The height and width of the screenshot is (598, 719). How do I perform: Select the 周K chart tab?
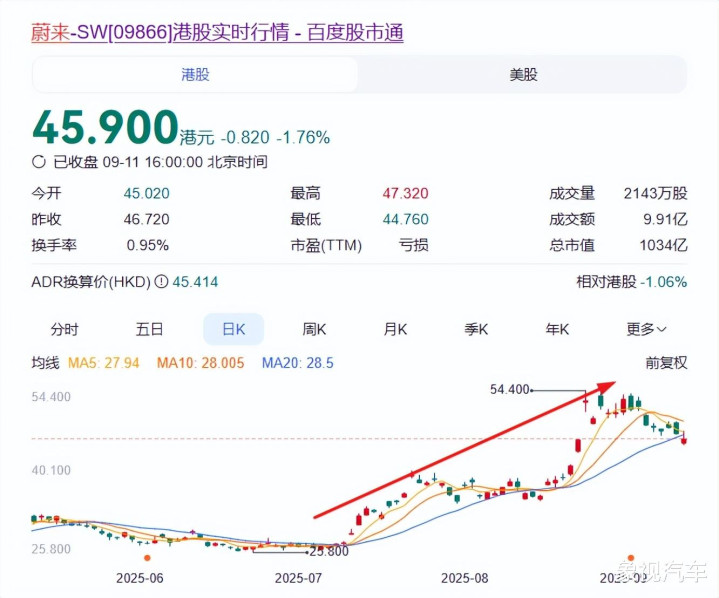315,329
